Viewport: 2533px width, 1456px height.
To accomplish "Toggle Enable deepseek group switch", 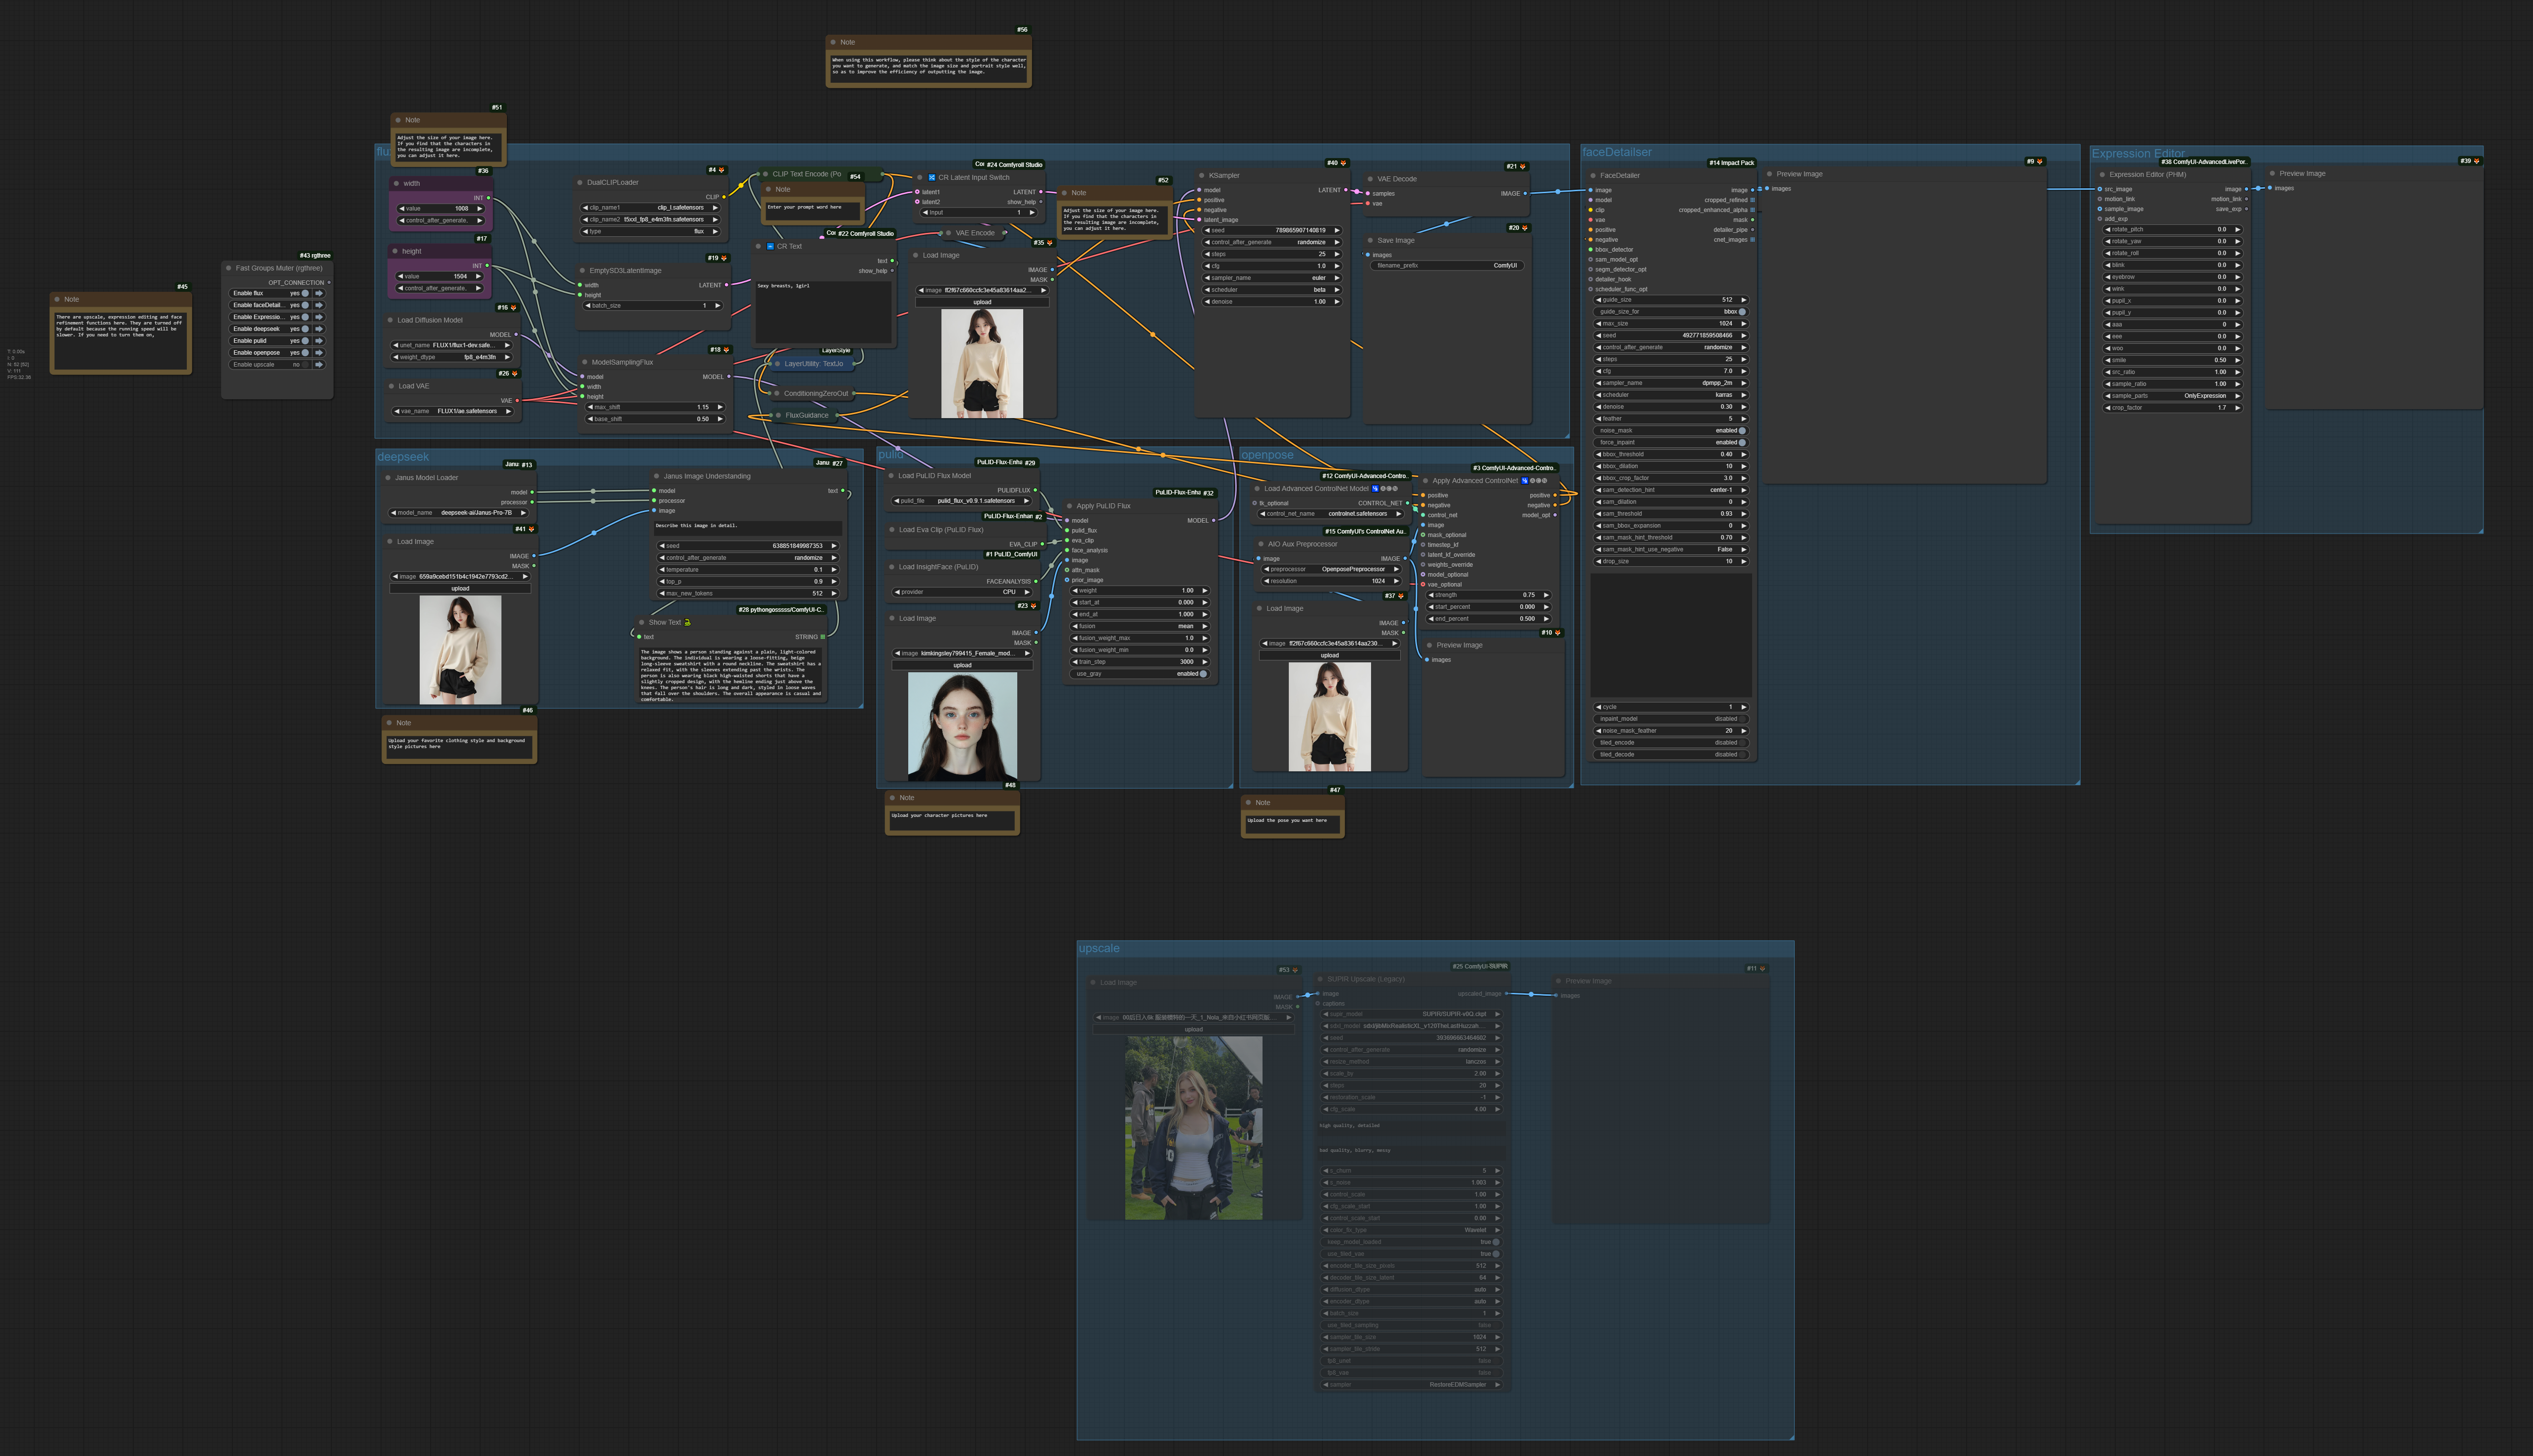I will click(x=306, y=329).
